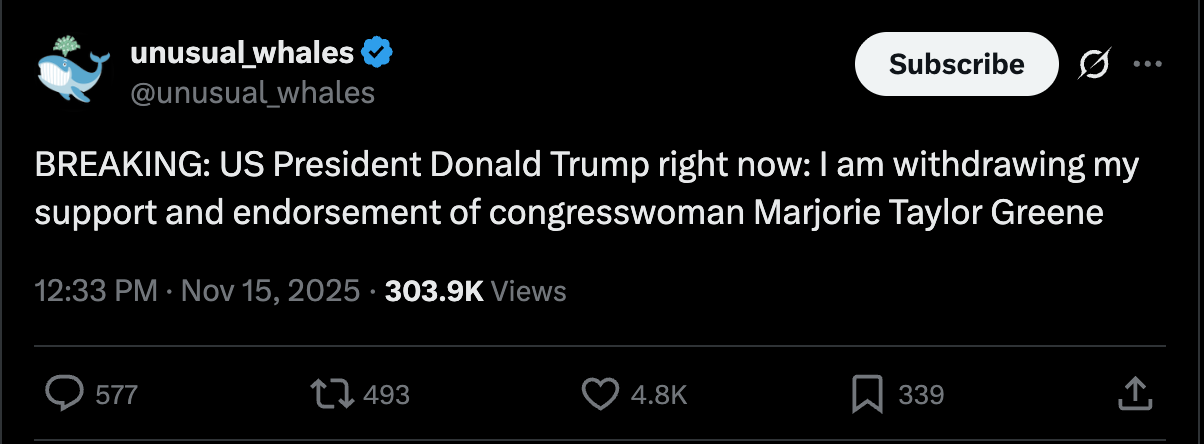1204x444 pixels.
Task: Click the 493 reposts count
Action: pos(386,395)
